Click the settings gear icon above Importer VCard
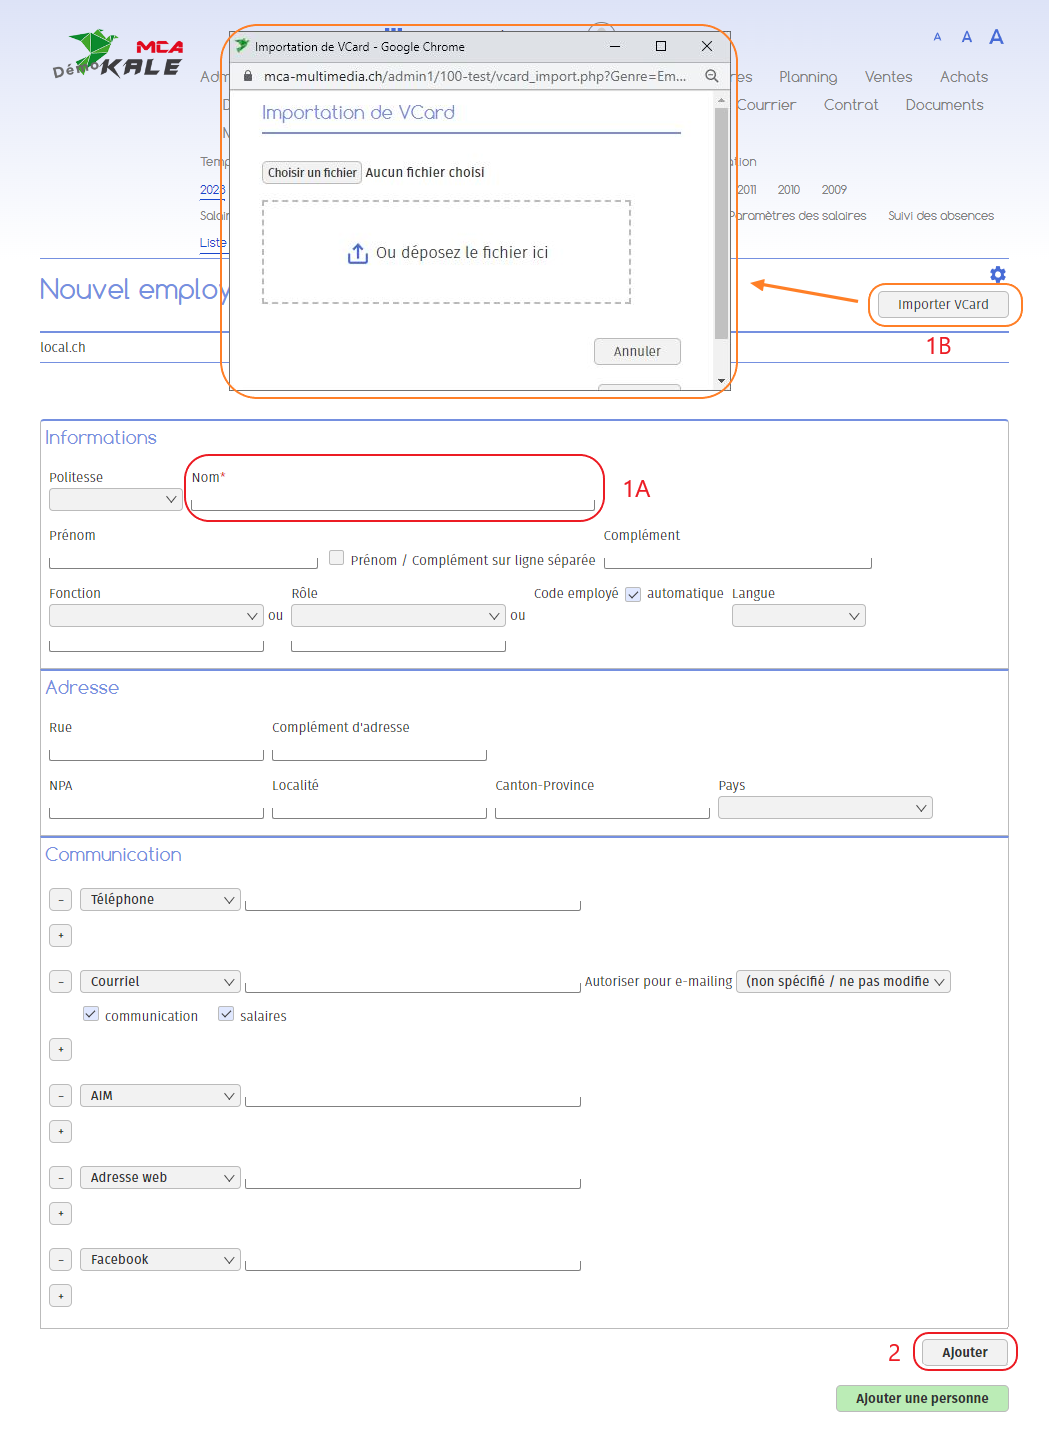Viewport: 1049px width, 1444px height. point(997,274)
